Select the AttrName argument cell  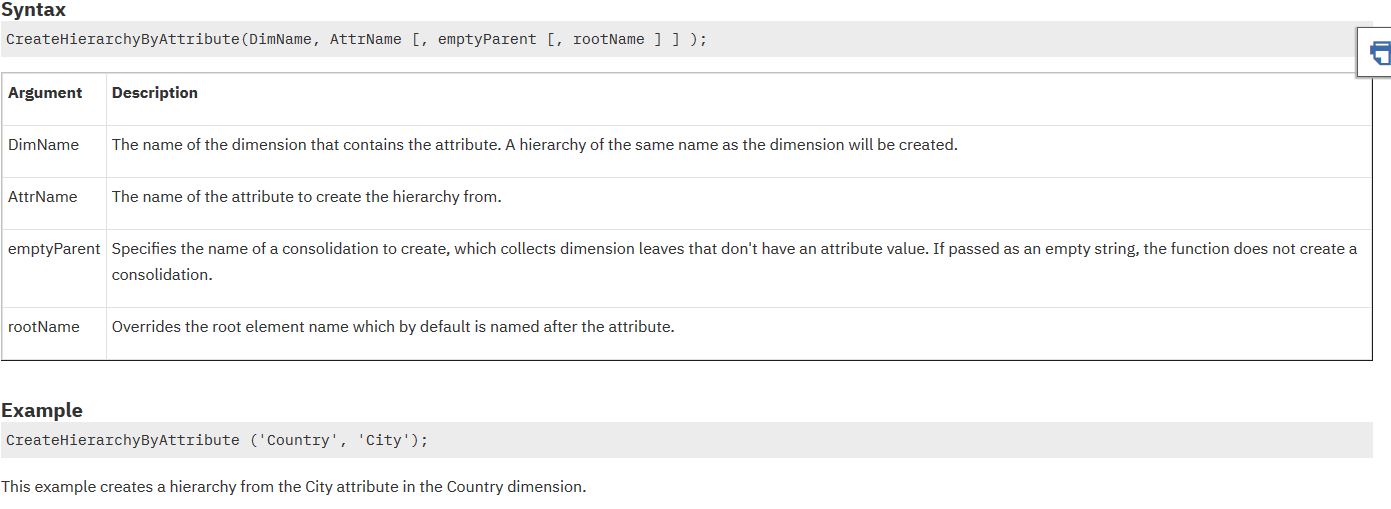point(42,197)
